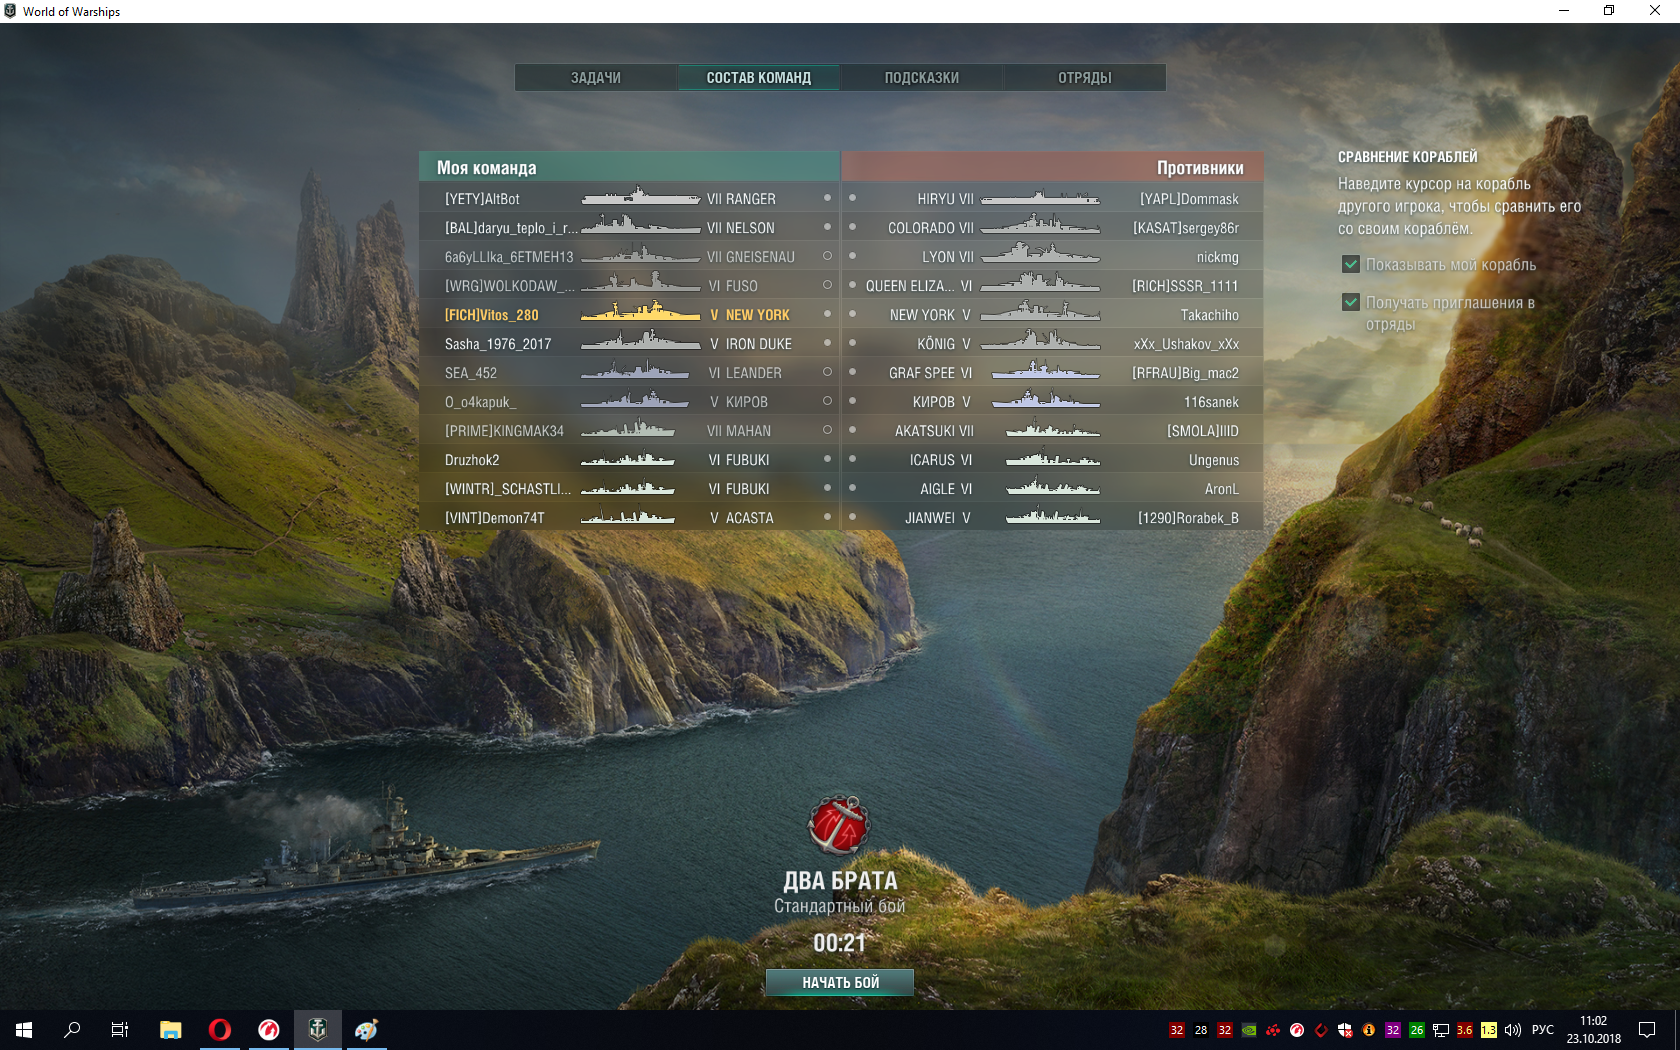Screen dimensions: 1680x1050
Task: Open the ОТРЯДЫ tab
Action: point(1085,78)
